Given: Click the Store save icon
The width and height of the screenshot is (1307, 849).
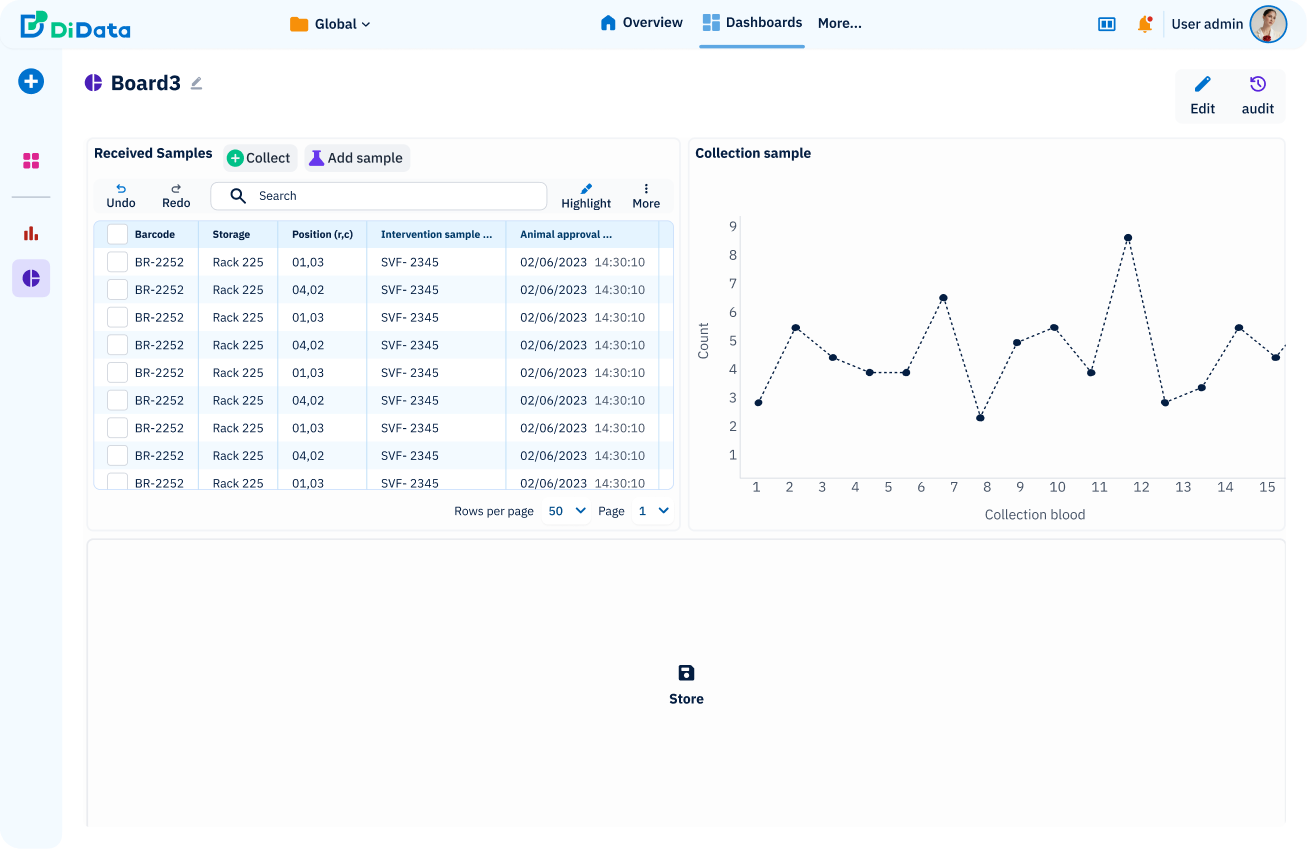Looking at the screenshot, I should [x=686, y=674].
